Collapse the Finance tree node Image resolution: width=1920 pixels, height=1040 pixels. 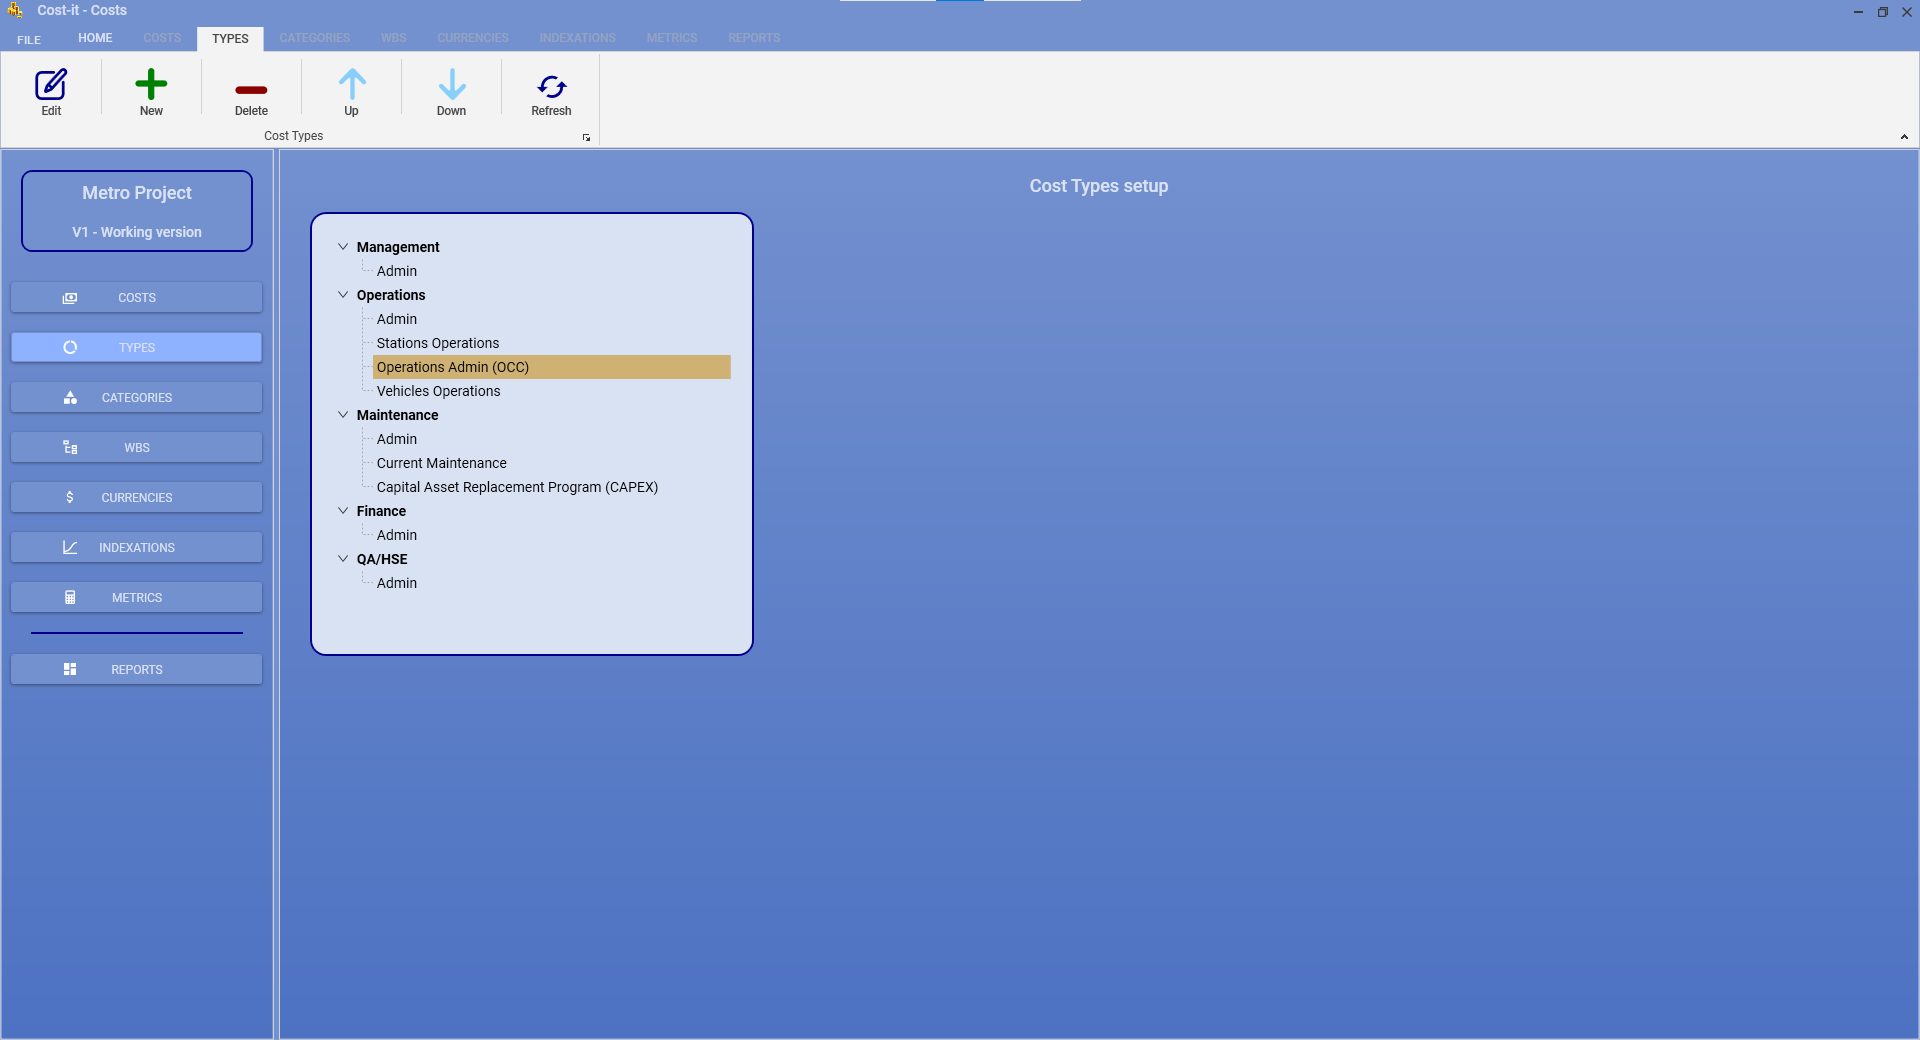coord(343,510)
